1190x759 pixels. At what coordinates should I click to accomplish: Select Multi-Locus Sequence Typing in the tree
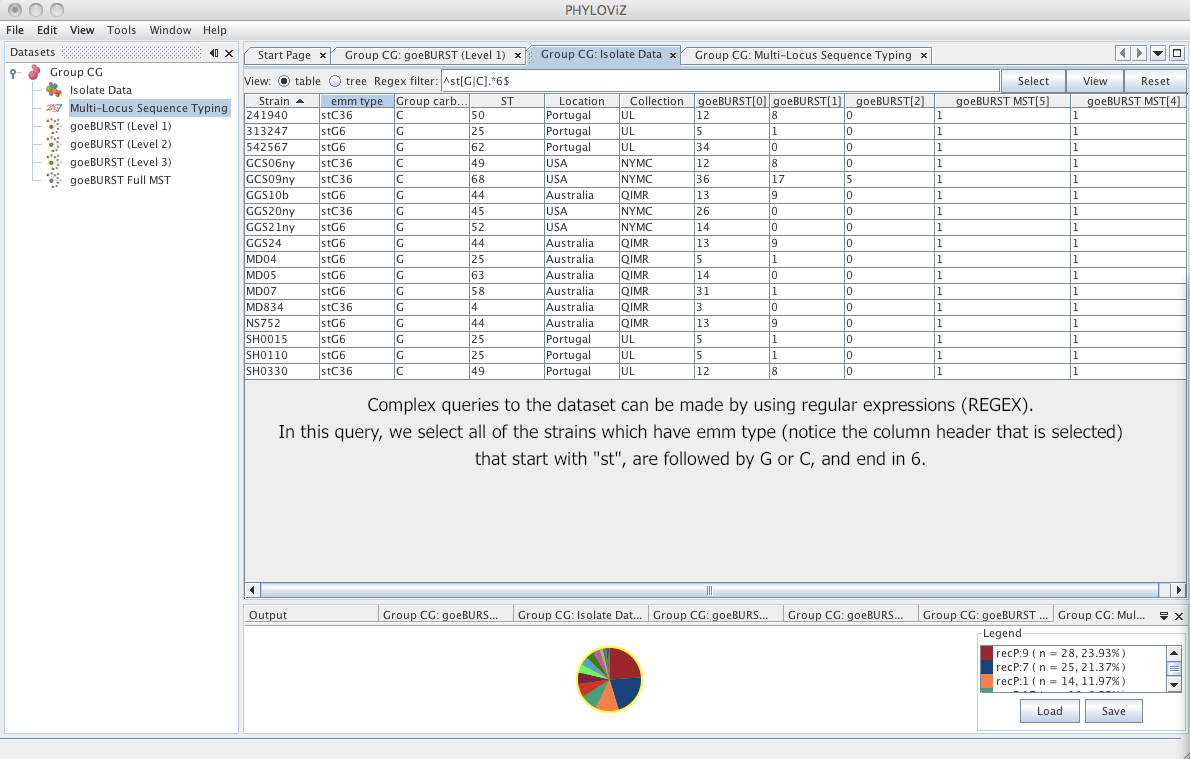pos(149,108)
